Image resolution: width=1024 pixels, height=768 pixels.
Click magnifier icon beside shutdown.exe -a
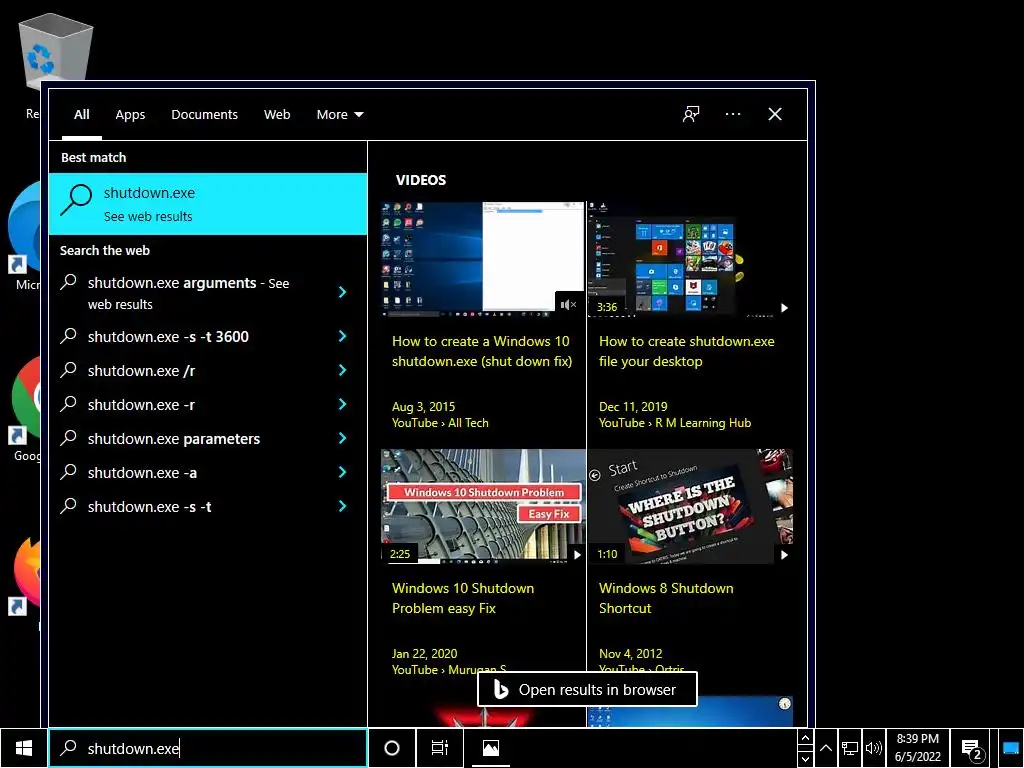(x=68, y=472)
